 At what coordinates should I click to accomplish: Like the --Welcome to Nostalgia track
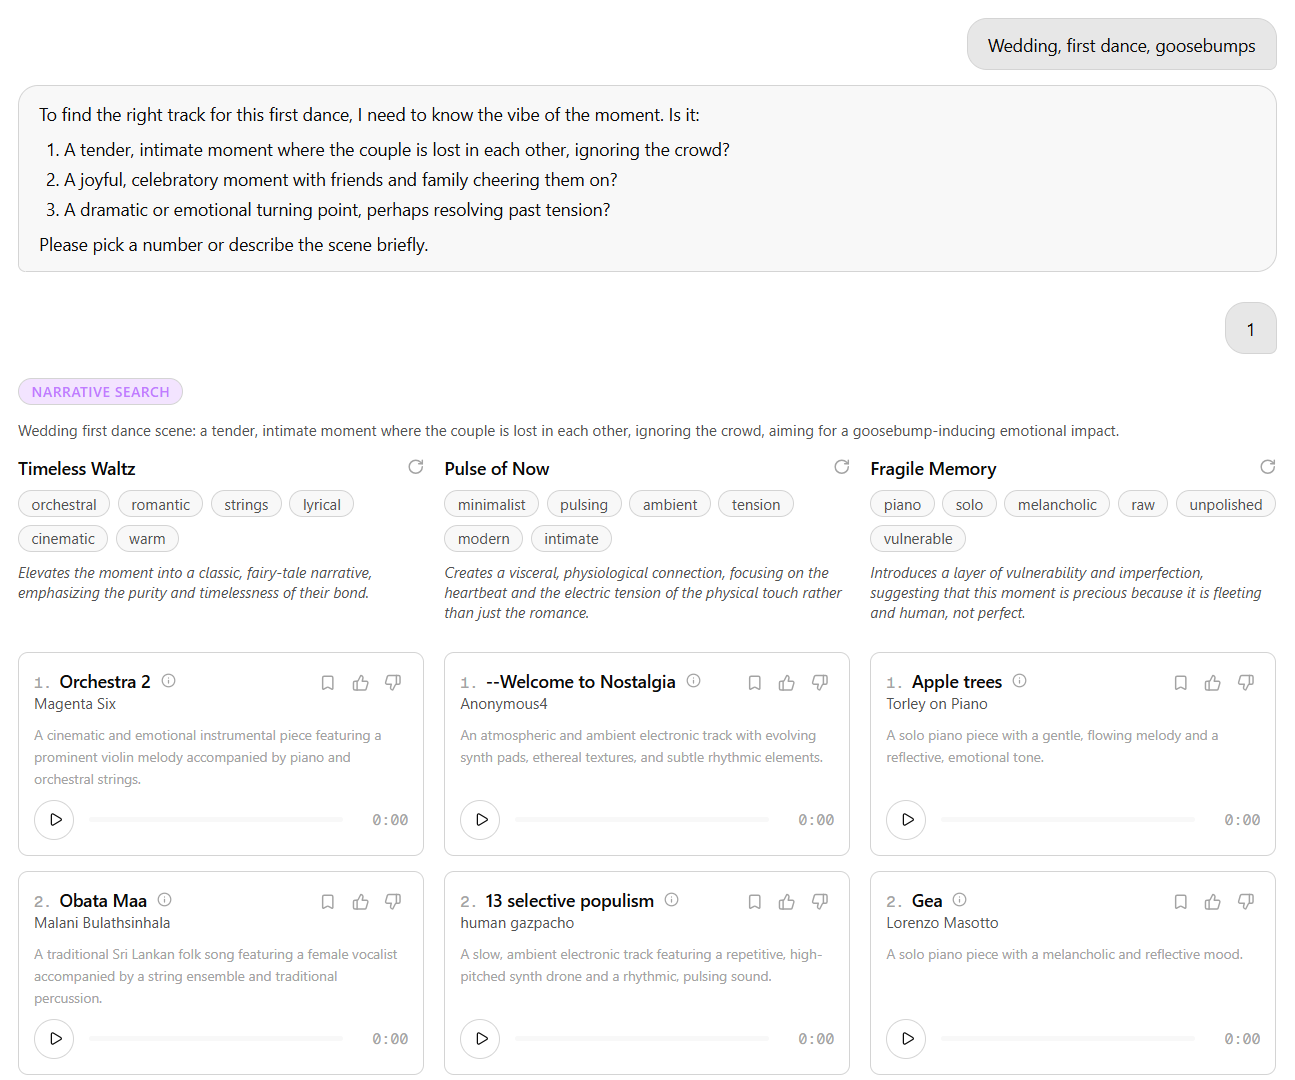coord(787,683)
